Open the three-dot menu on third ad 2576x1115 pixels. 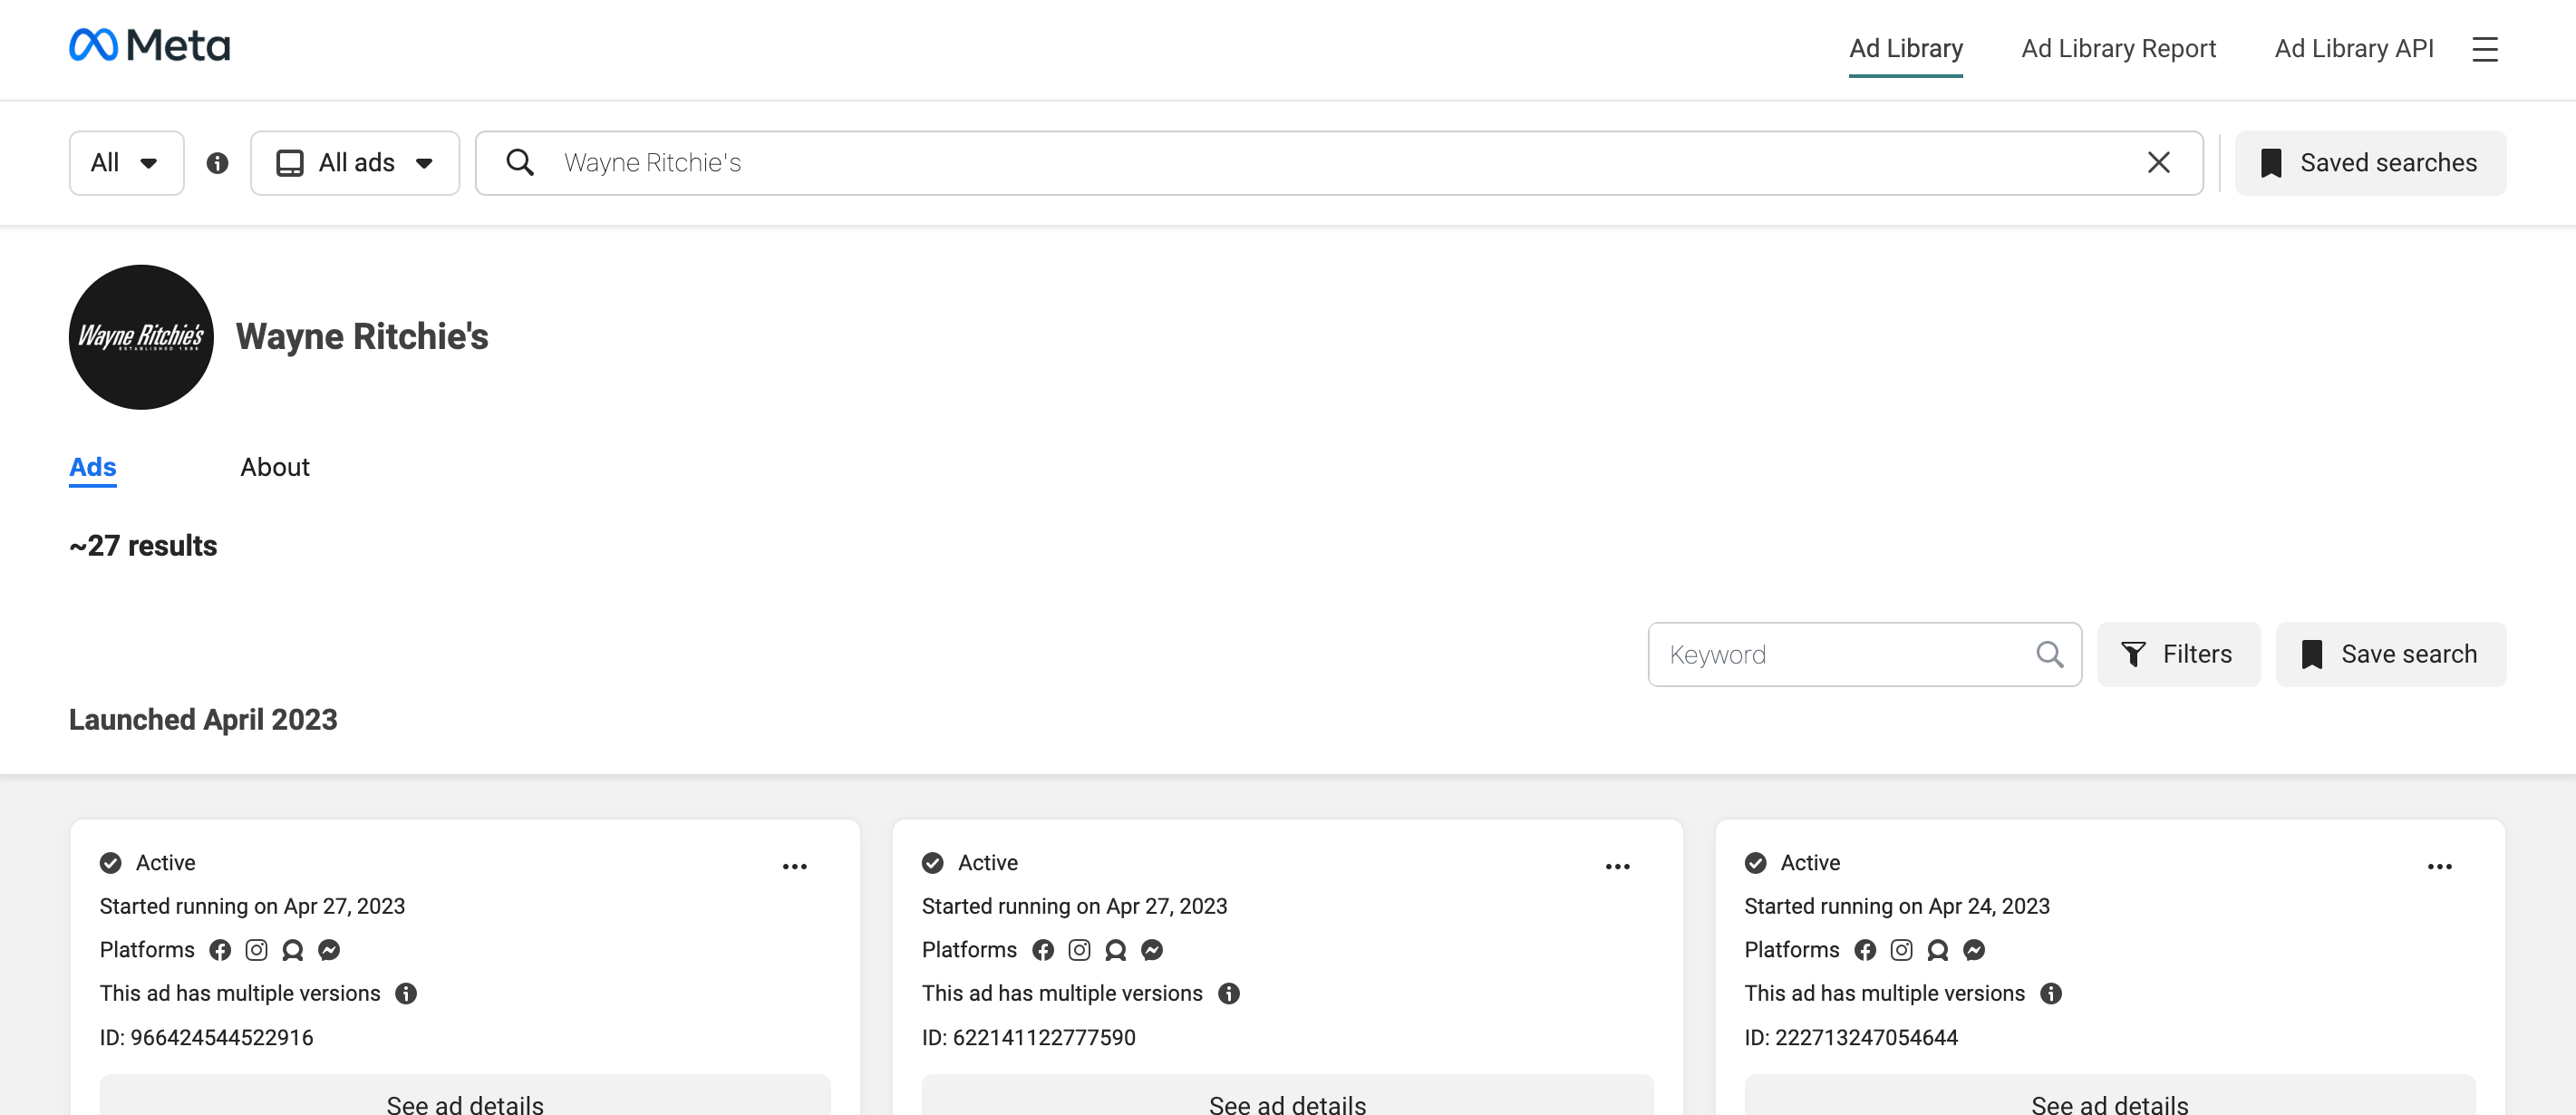(x=2439, y=866)
